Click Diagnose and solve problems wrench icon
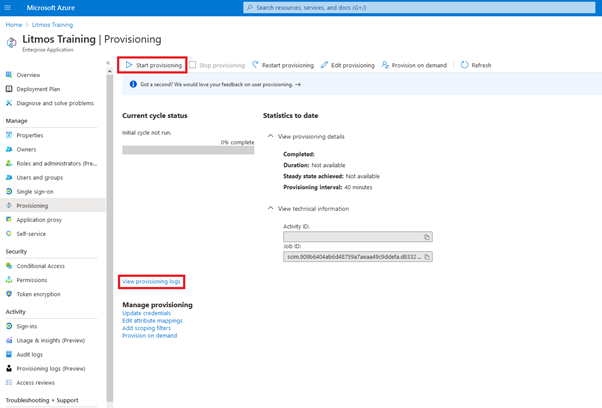This screenshot has height=408, width=602. coord(9,103)
